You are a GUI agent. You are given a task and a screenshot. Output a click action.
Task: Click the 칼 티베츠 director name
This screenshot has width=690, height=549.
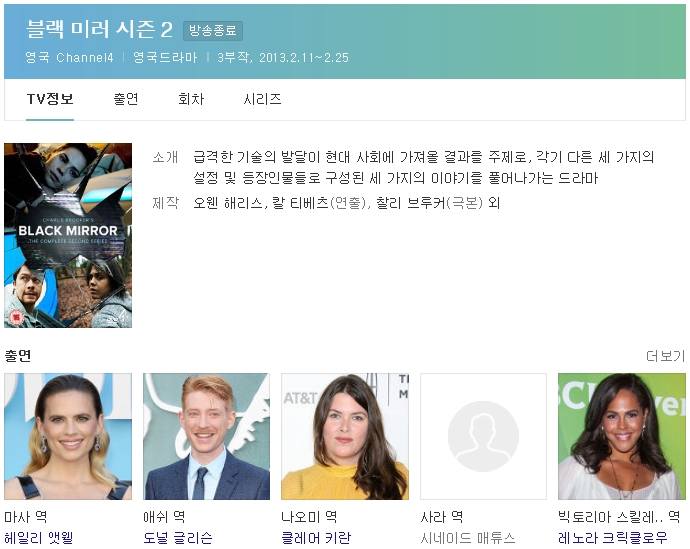click(300, 203)
